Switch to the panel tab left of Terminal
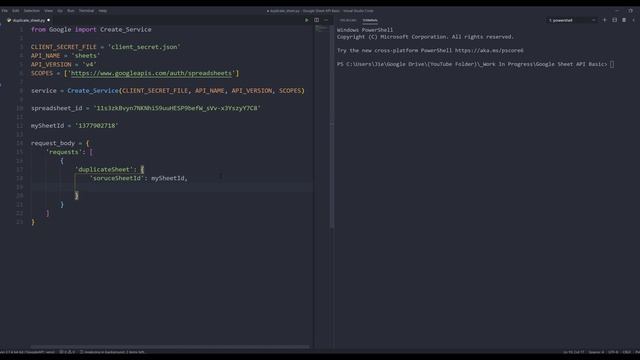640x360 pixels. click(x=348, y=20)
